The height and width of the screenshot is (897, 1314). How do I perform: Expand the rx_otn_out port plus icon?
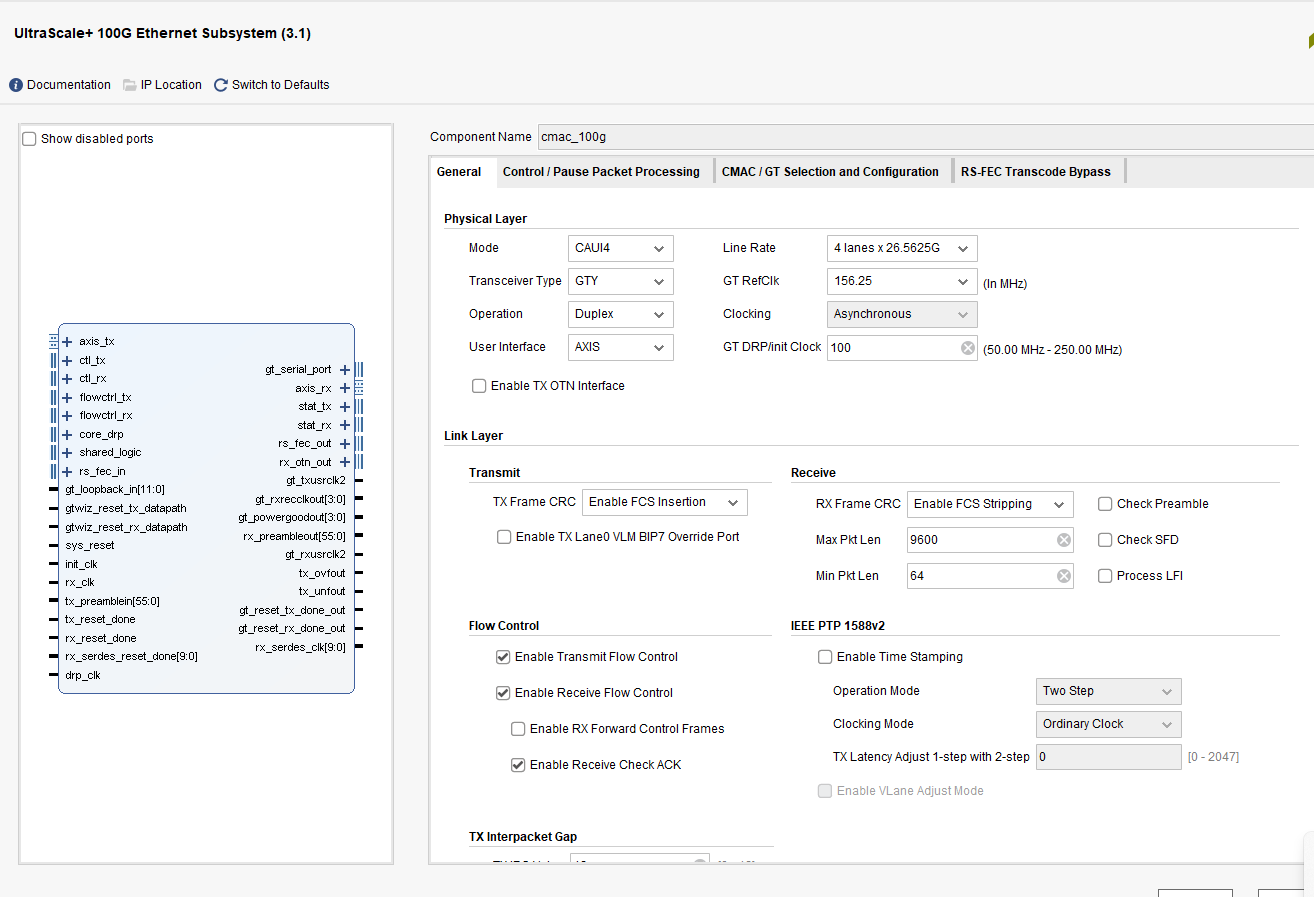coord(345,462)
